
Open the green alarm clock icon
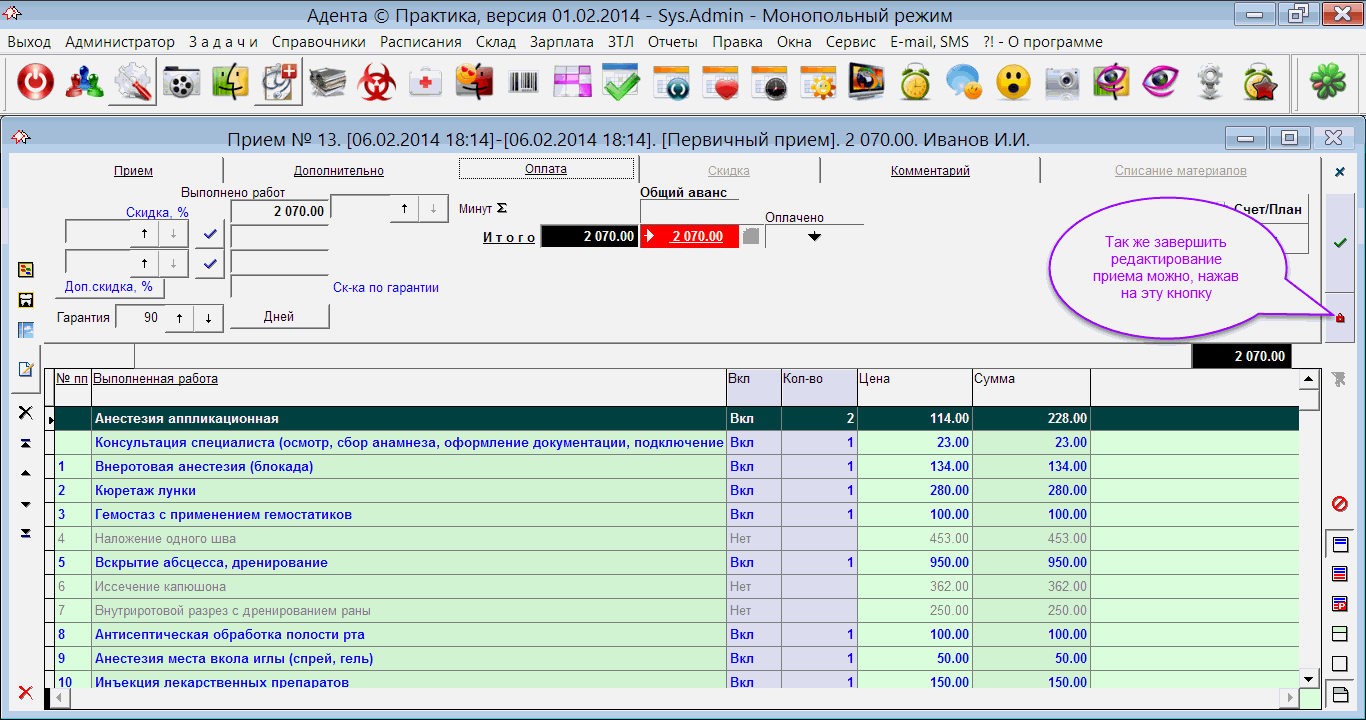pyautogui.click(x=915, y=84)
